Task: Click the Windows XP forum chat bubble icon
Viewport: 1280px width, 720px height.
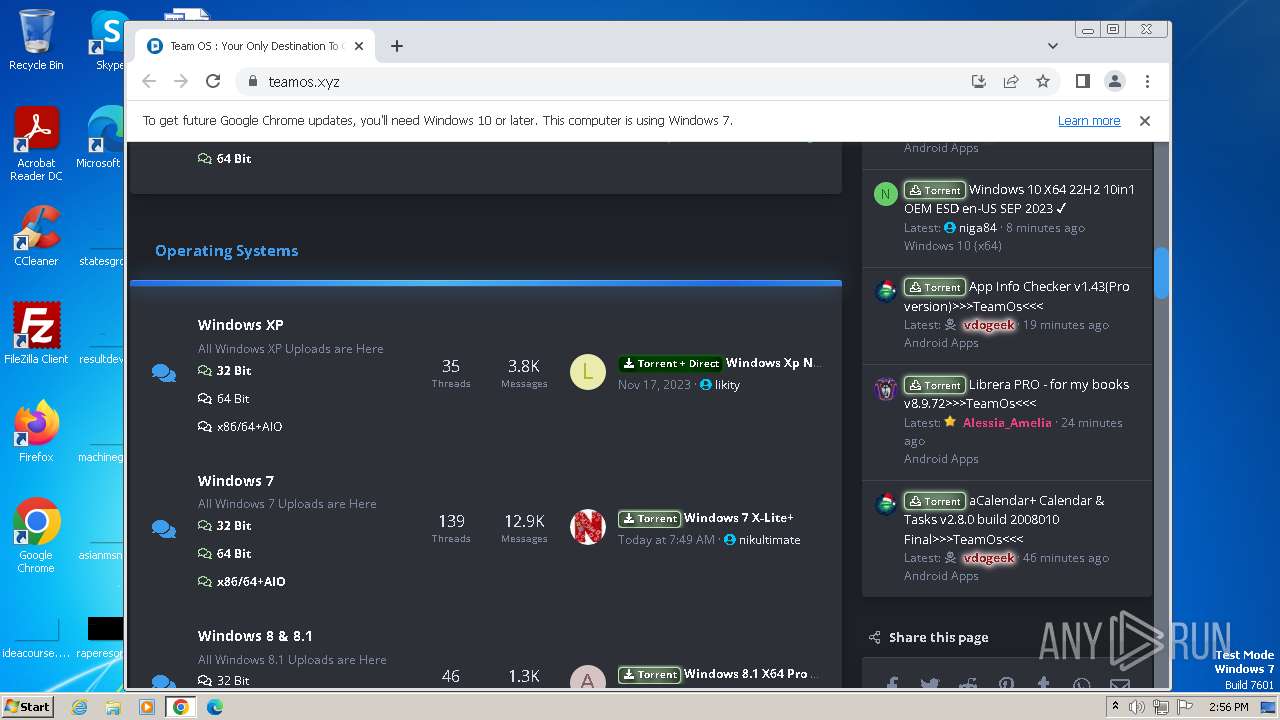Action: coord(164,373)
